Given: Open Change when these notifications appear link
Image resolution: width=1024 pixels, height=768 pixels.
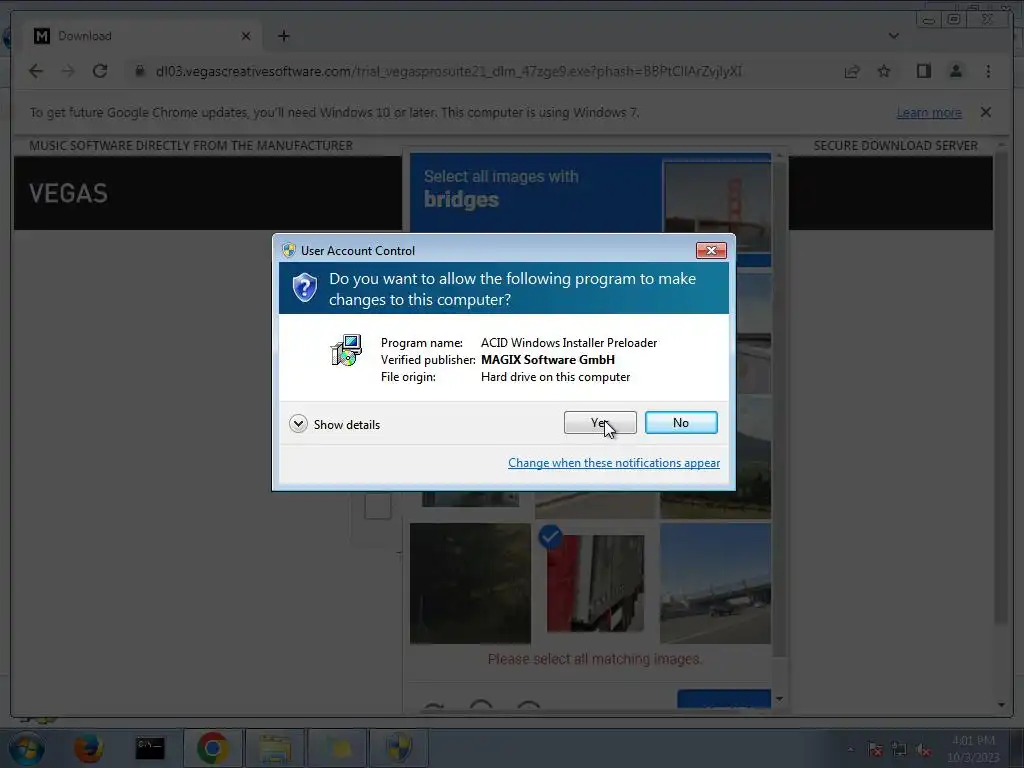Looking at the screenshot, I should [x=614, y=462].
